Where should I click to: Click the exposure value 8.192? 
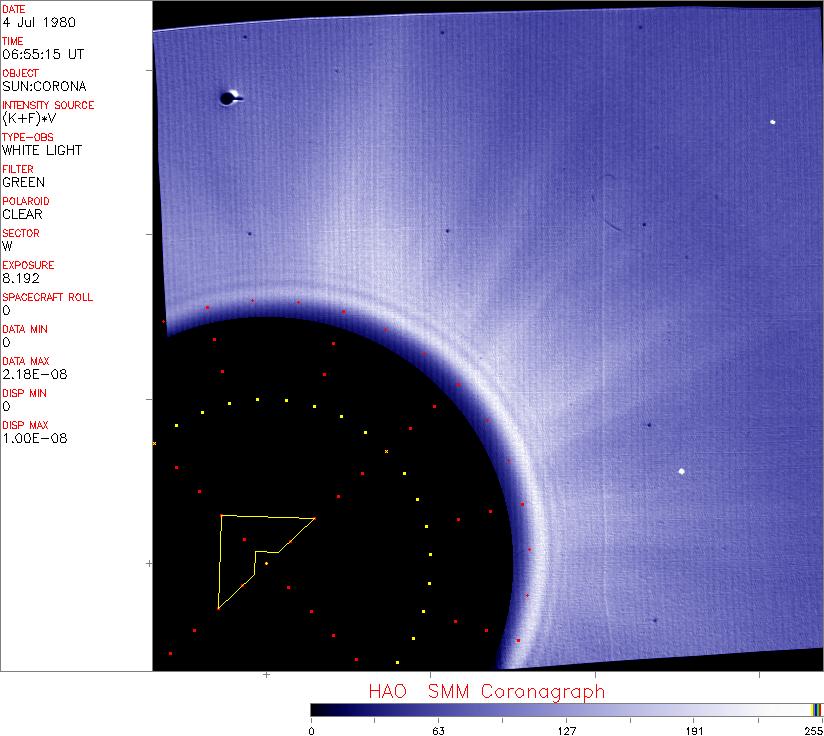(x=21, y=278)
